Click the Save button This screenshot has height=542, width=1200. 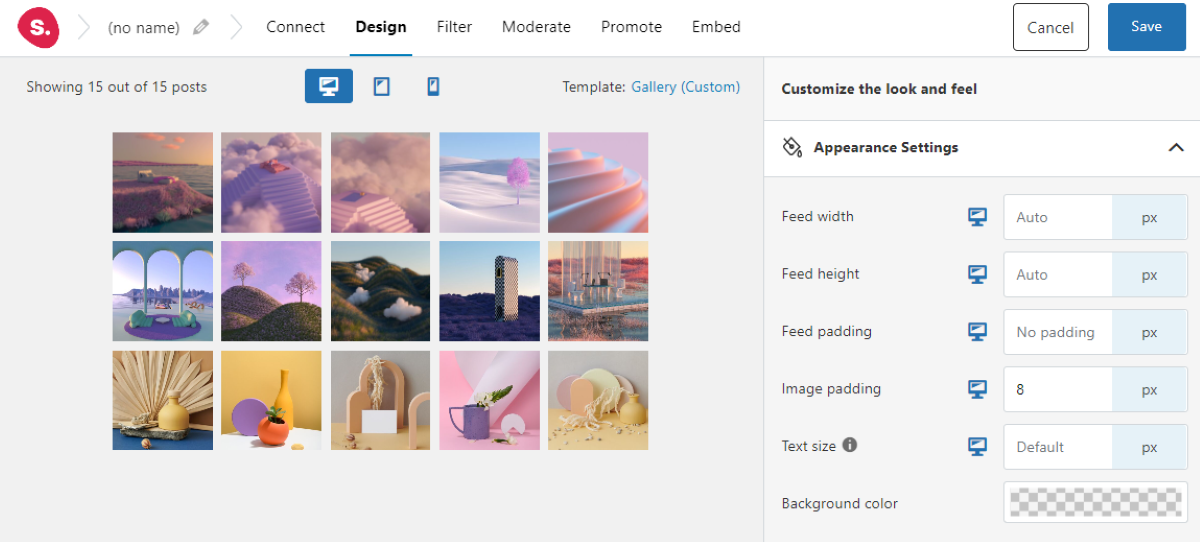pos(1146,27)
